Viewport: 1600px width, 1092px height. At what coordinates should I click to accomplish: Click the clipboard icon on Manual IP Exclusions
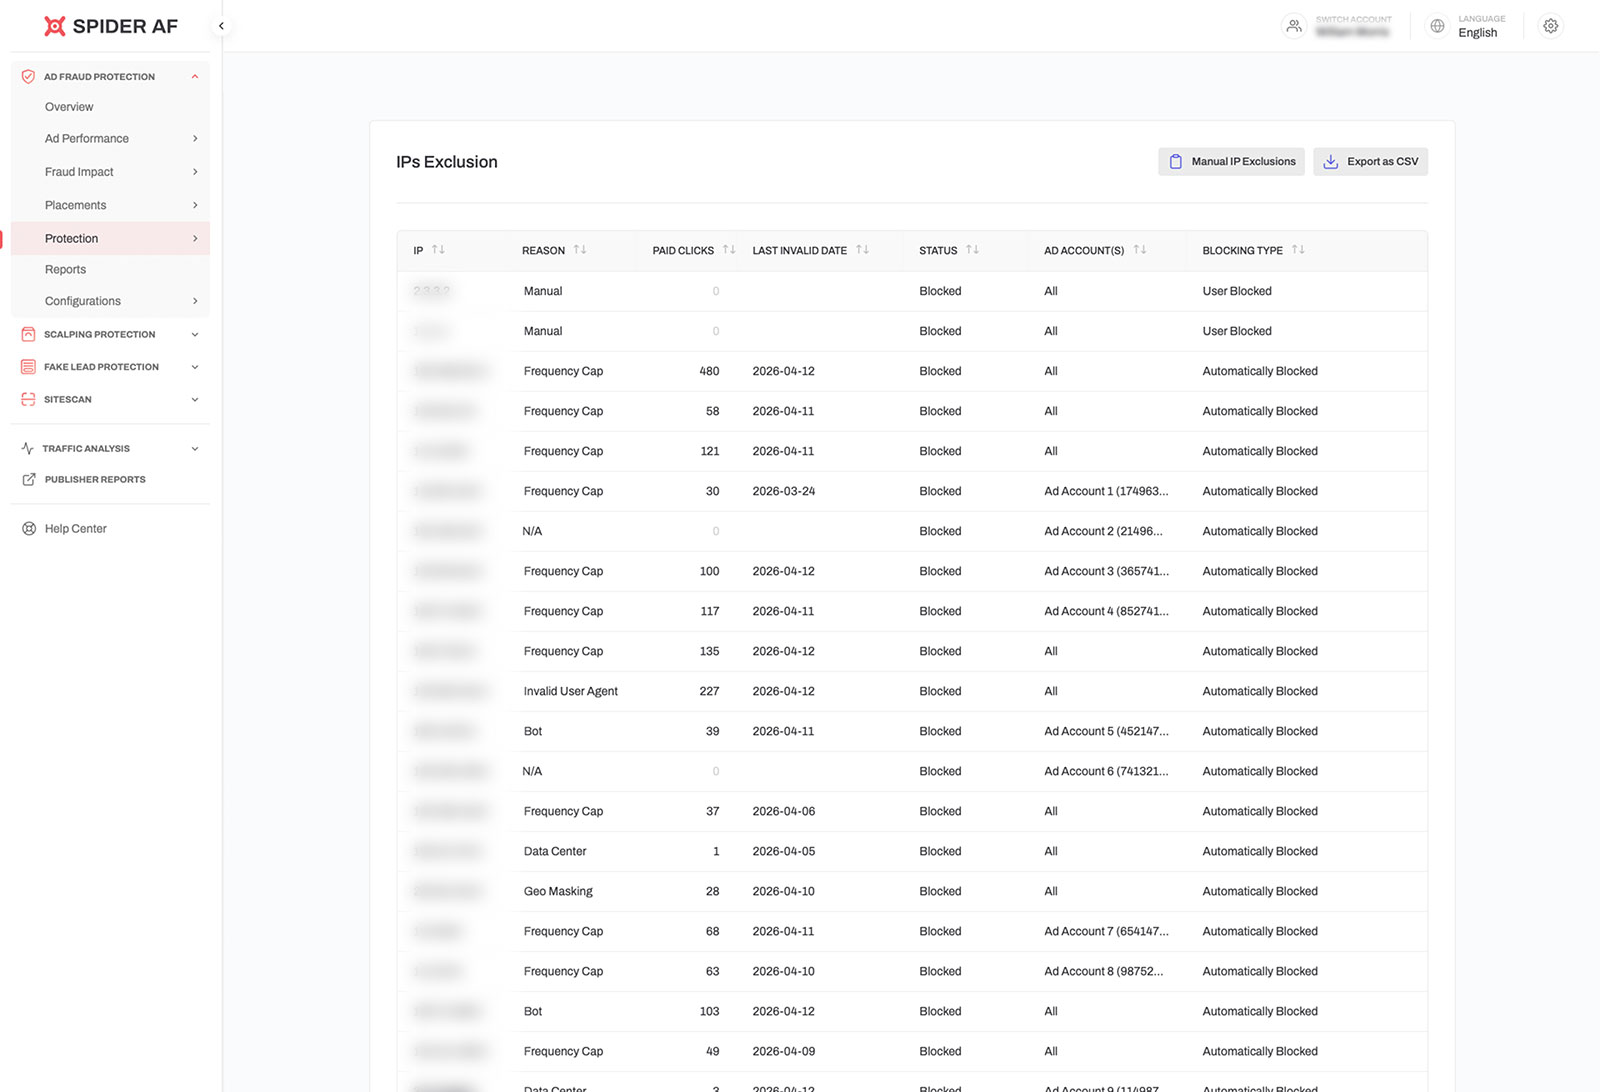(x=1174, y=161)
